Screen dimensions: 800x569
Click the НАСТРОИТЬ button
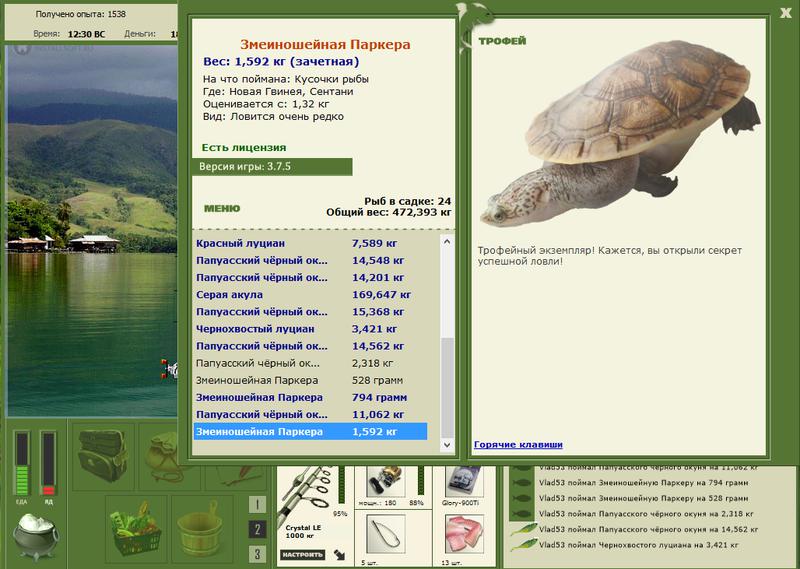point(303,554)
